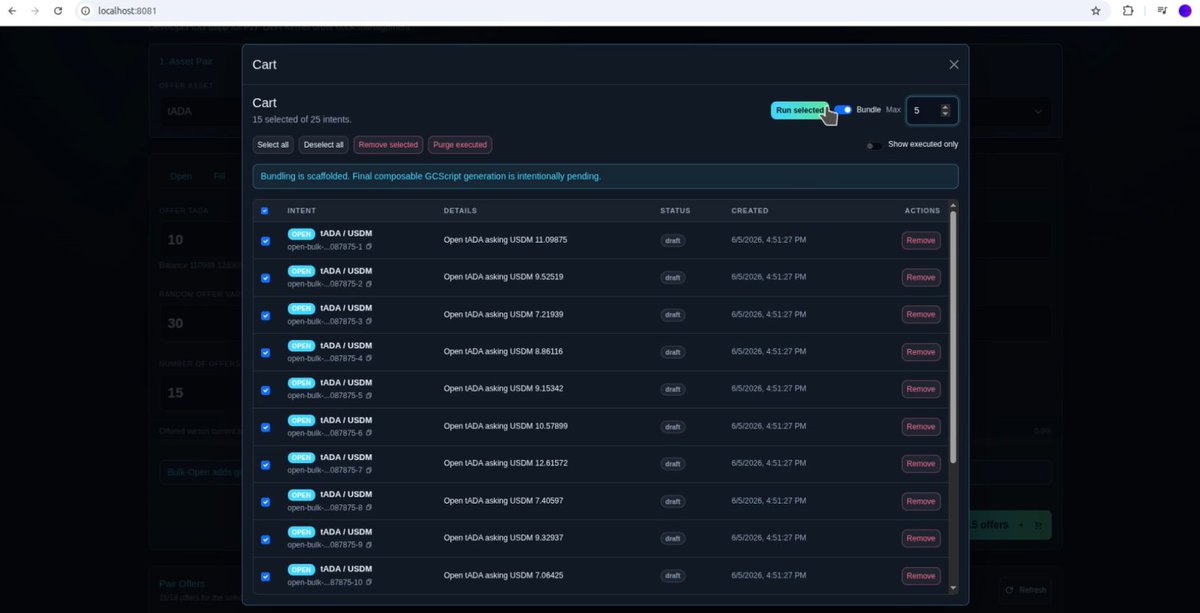The height and width of the screenshot is (613, 1200).
Task: Remove the intent asking USDM 7.06425
Action: point(921,575)
